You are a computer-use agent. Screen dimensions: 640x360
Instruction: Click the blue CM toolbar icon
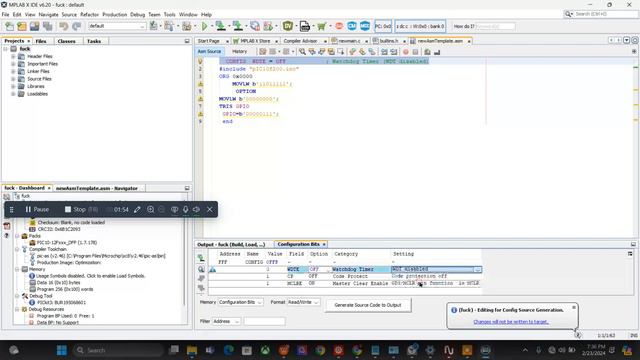click(x=352, y=26)
